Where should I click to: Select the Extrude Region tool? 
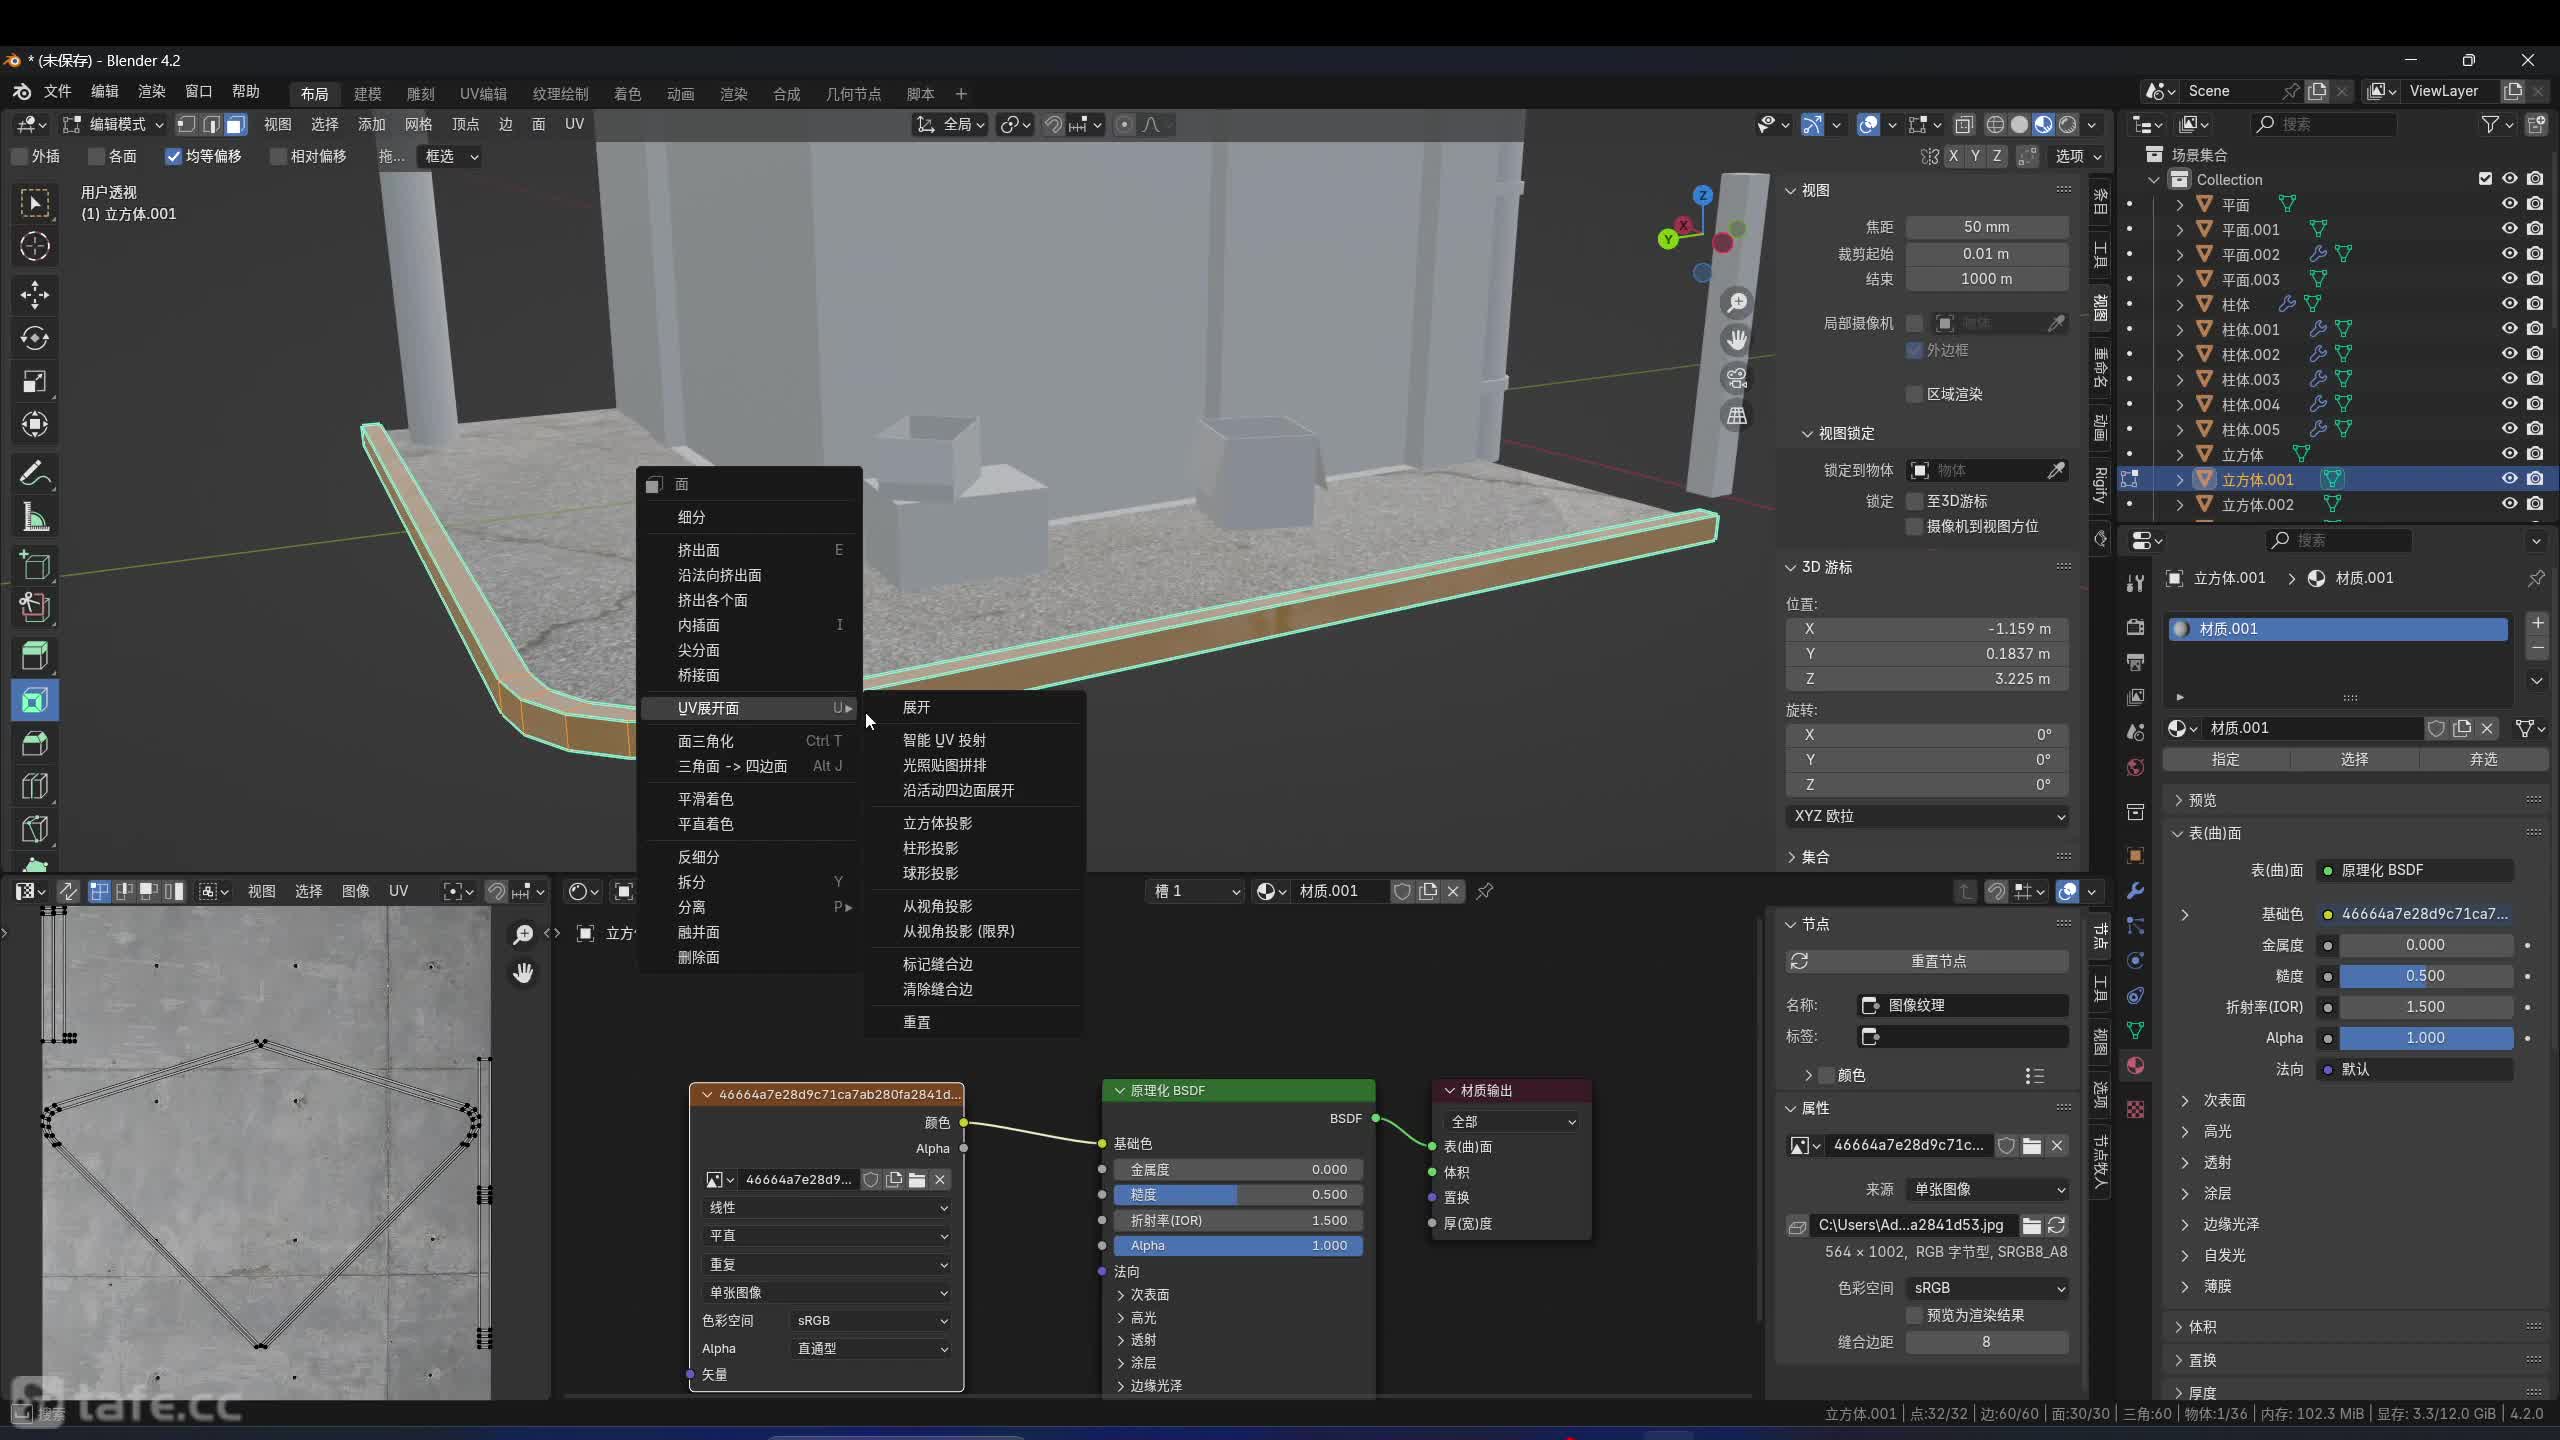[x=35, y=656]
